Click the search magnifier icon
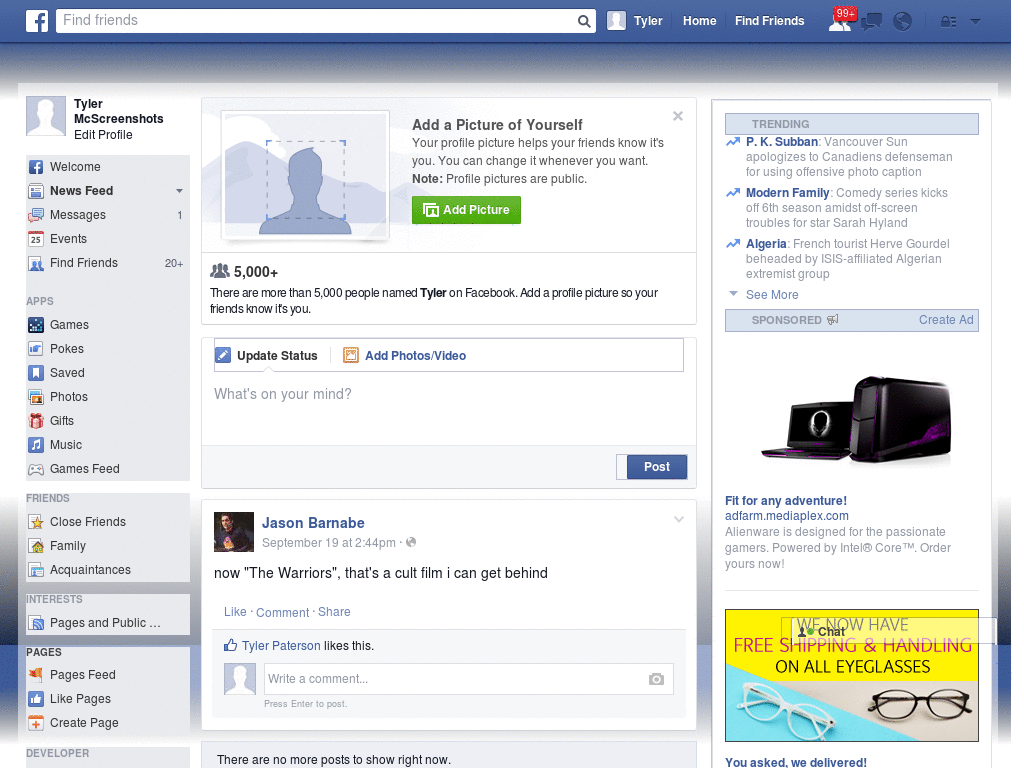The height and width of the screenshot is (768, 1024). pos(584,22)
